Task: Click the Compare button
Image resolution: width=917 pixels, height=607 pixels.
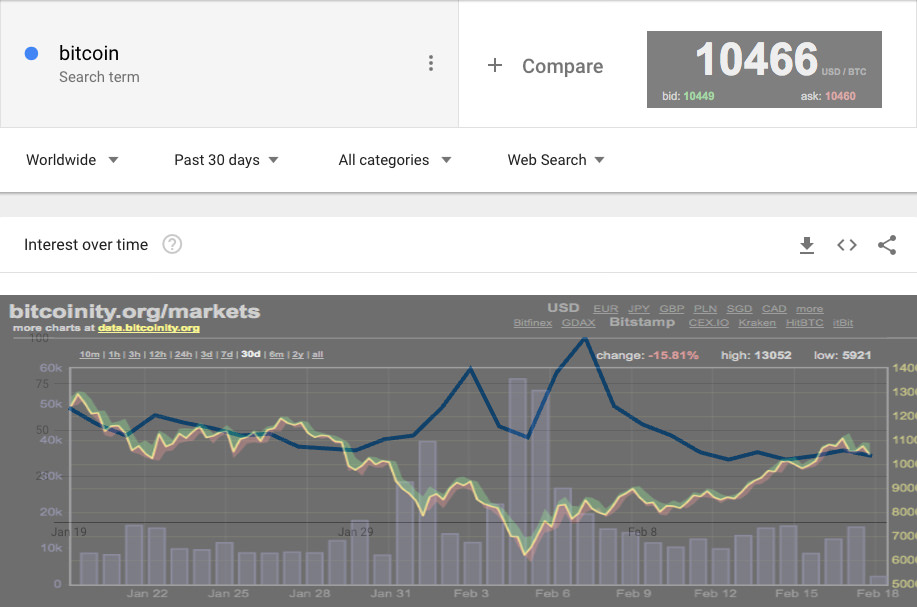Action: pyautogui.click(x=545, y=65)
